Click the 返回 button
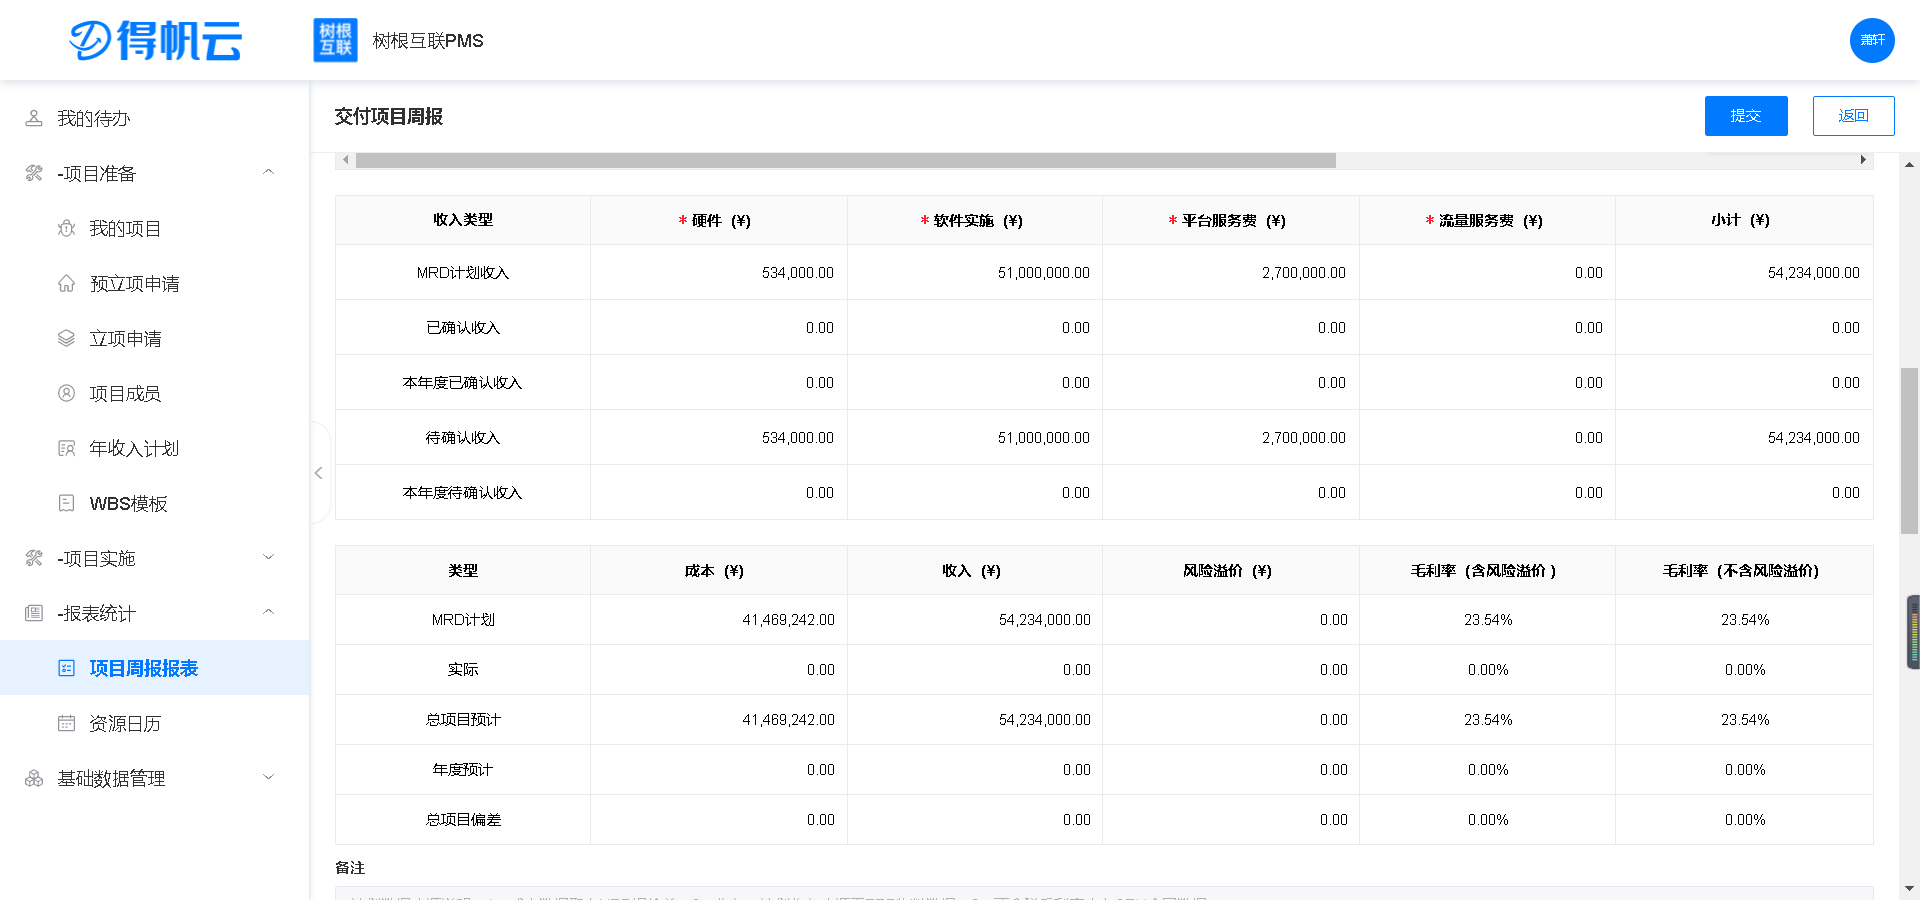 (1853, 116)
